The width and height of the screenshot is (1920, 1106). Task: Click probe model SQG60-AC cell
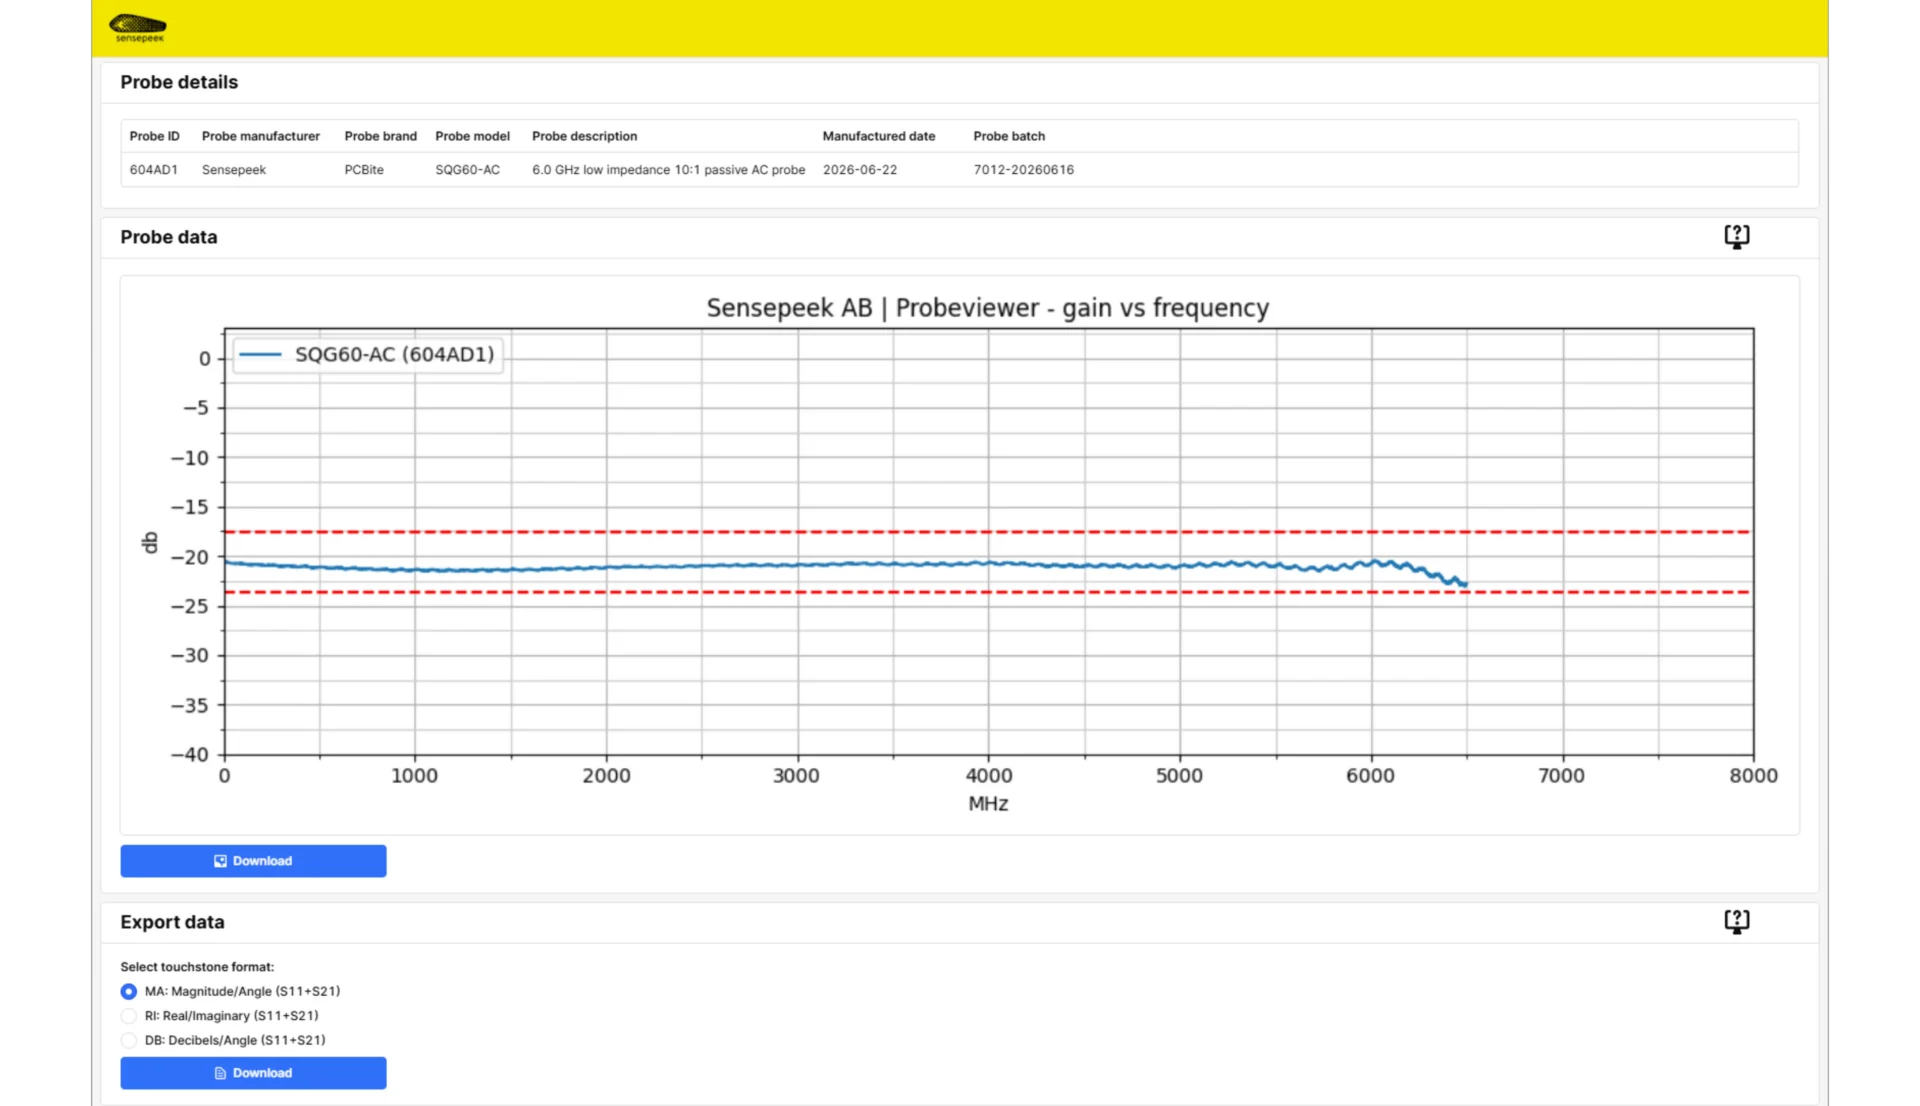tap(467, 170)
